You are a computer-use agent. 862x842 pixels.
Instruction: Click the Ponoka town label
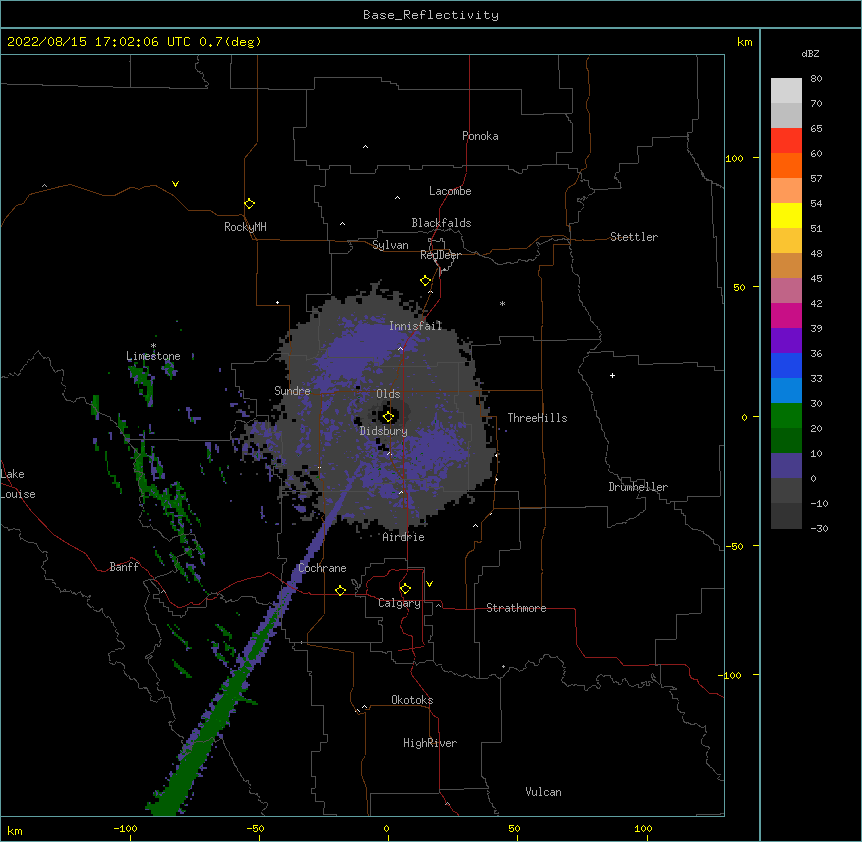click(480, 136)
